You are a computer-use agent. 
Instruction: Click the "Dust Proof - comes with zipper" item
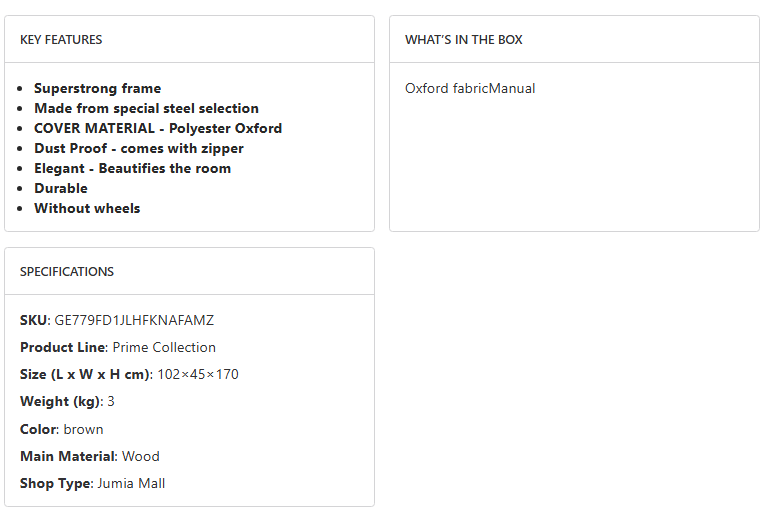(139, 148)
